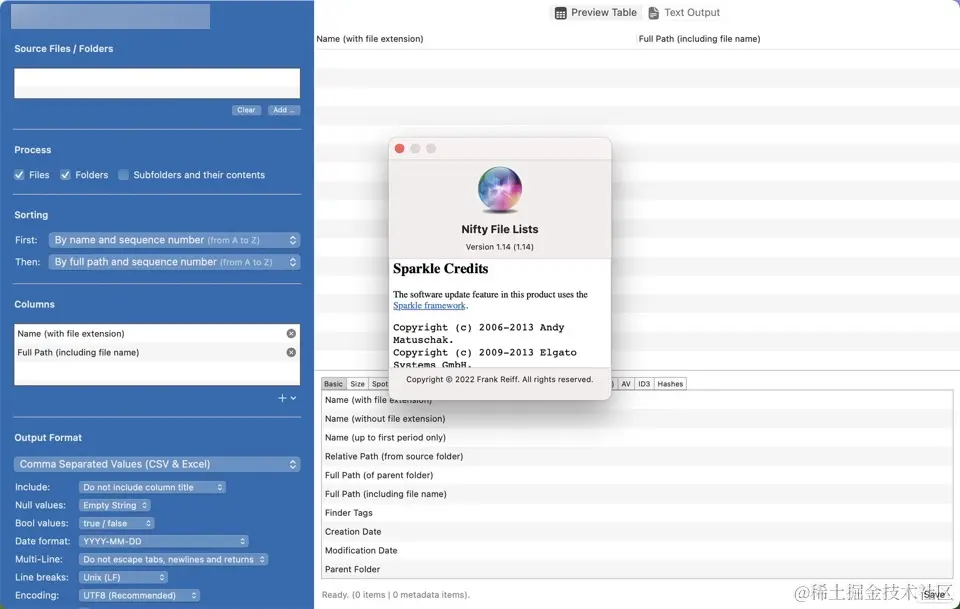Remove the Full Path (including file name) column
The height and width of the screenshot is (609, 960).
click(291, 353)
